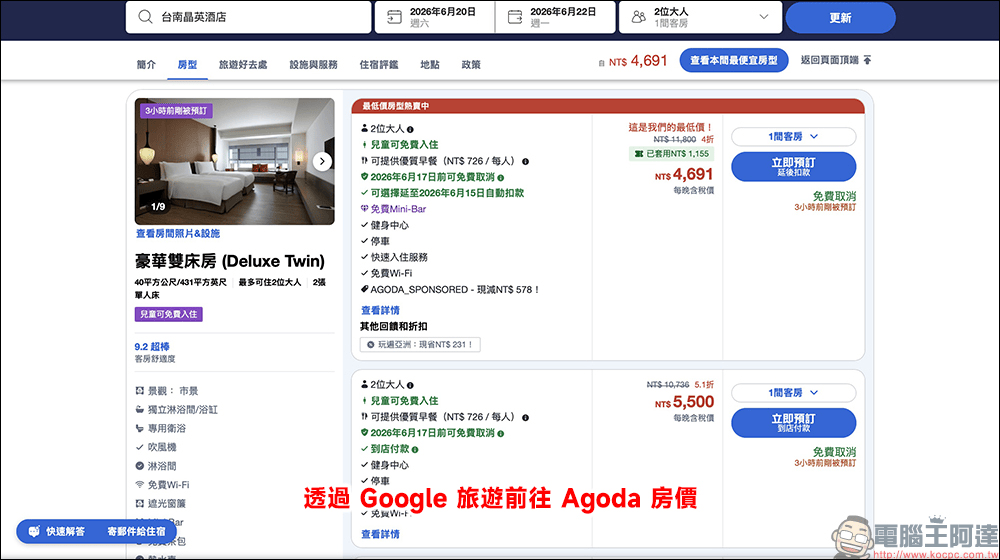Click the up arrow icon beside 返回頁面頂端
This screenshot has height=560, width=1000.
[x=867, y=60]
